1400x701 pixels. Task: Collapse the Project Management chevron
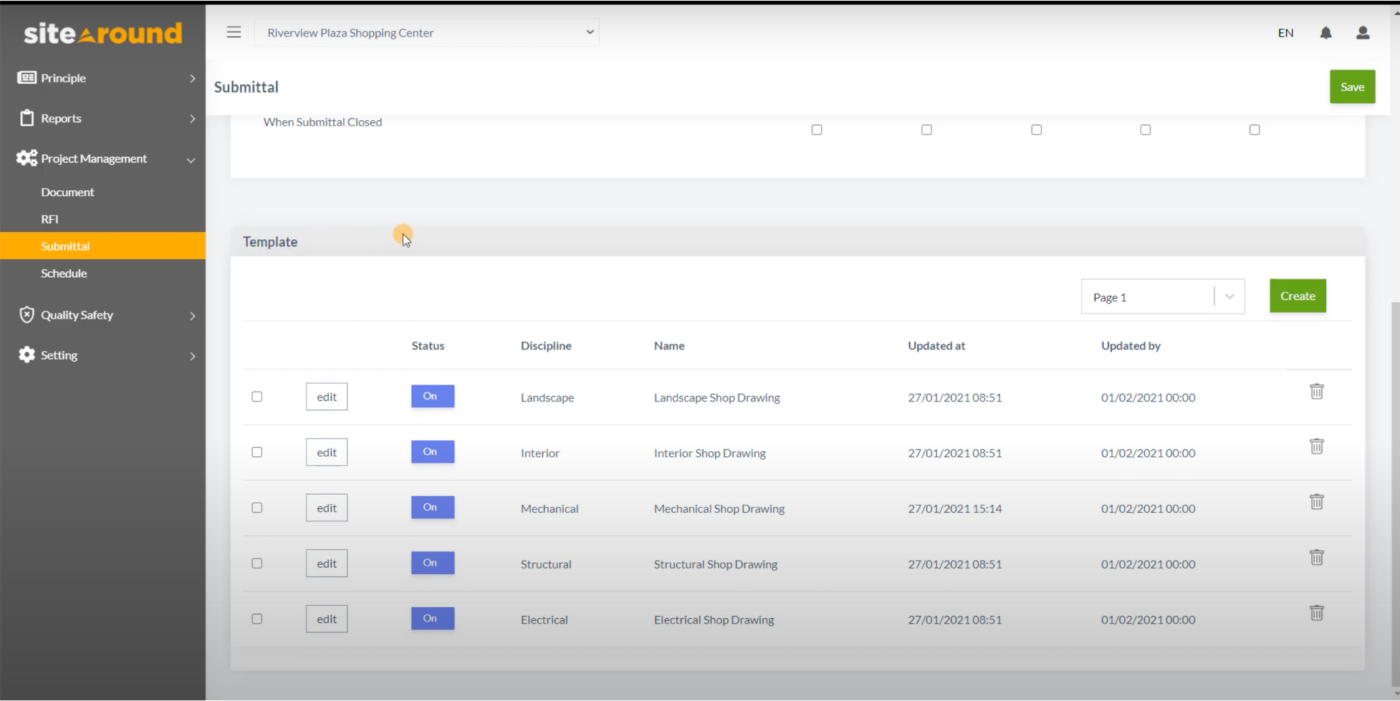click(191, 160)
